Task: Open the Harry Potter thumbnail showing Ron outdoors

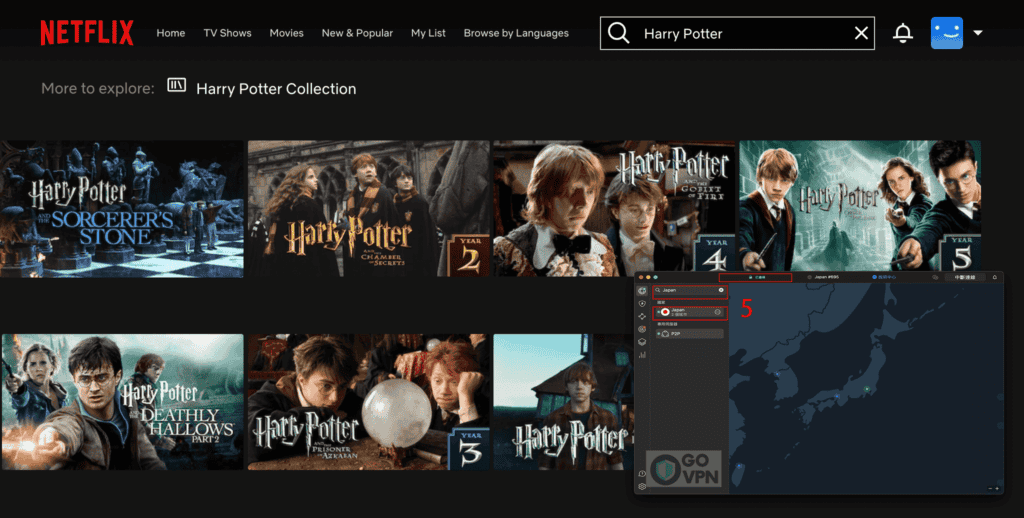Action: (563, 402)
